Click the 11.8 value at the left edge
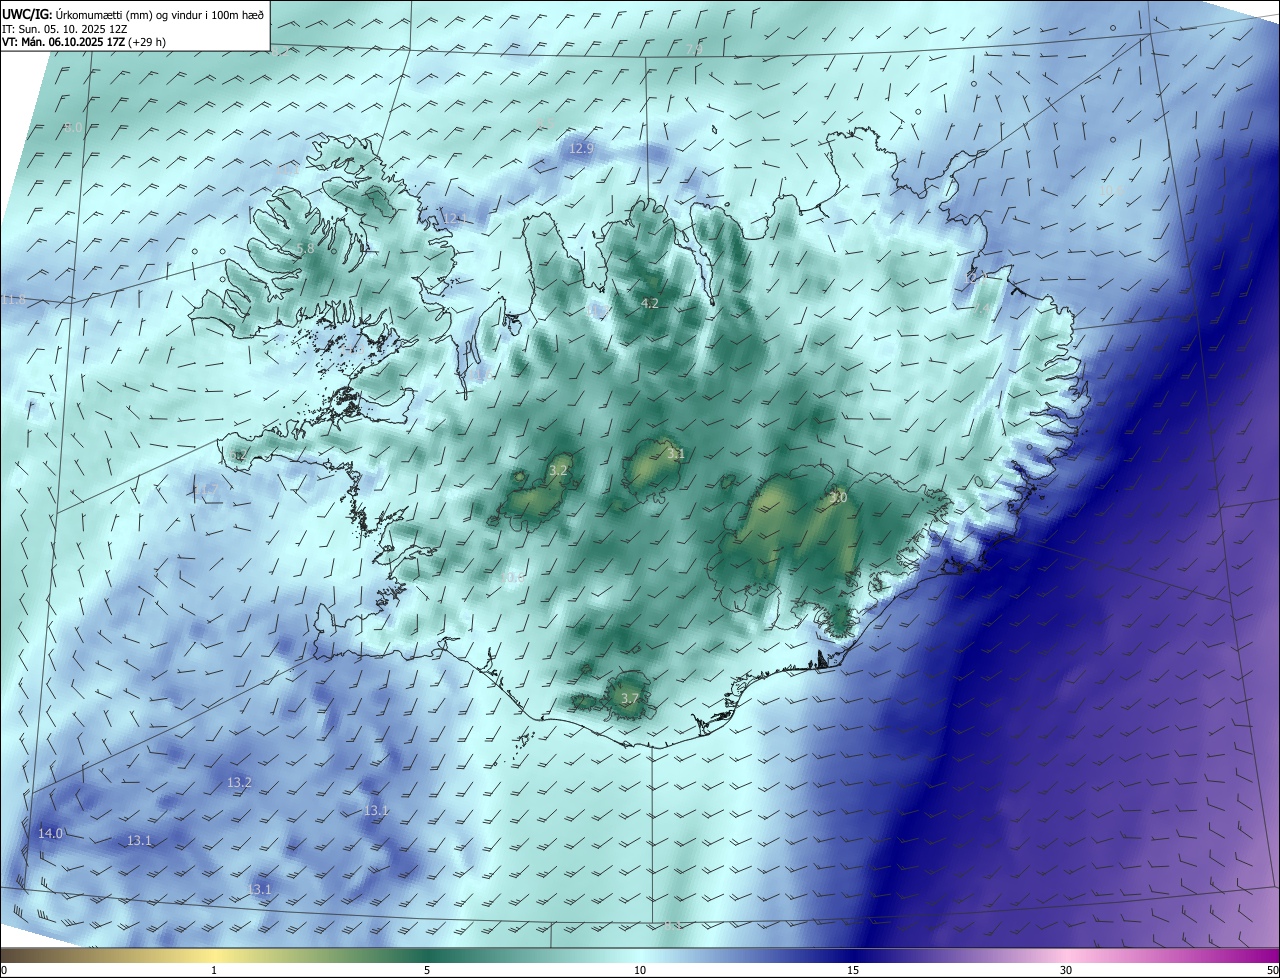Viewport: 1280px width, 978px height. tap(13, 299)
